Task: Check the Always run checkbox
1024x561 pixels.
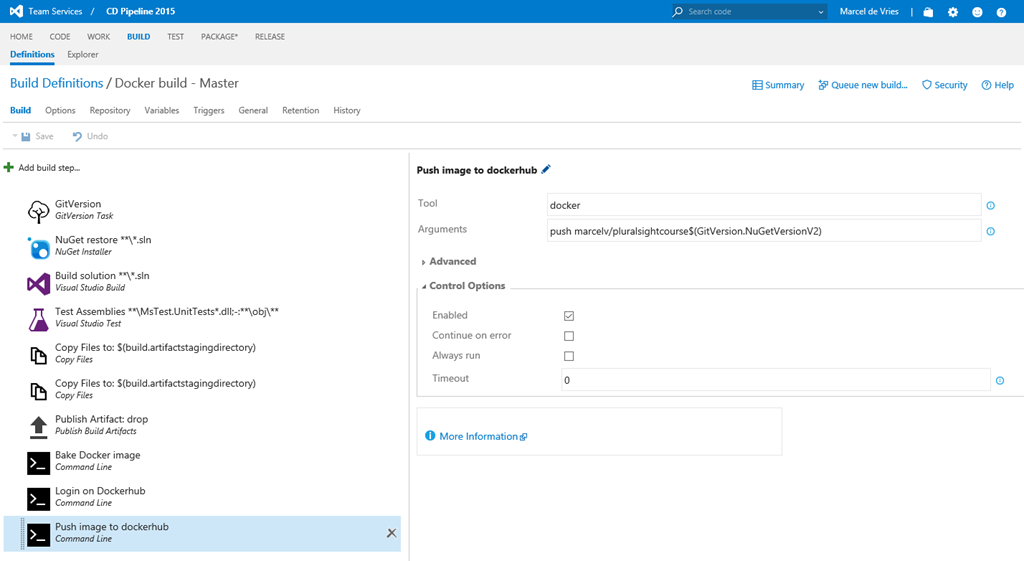Action: pos(569,356)
